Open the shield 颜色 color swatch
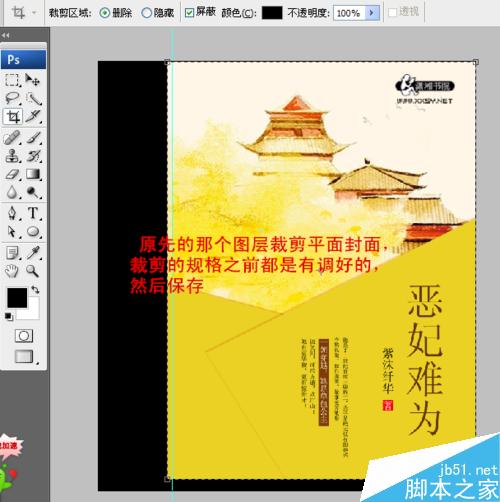Viewport: 500px width, 502px height. [x=272, y=13]
